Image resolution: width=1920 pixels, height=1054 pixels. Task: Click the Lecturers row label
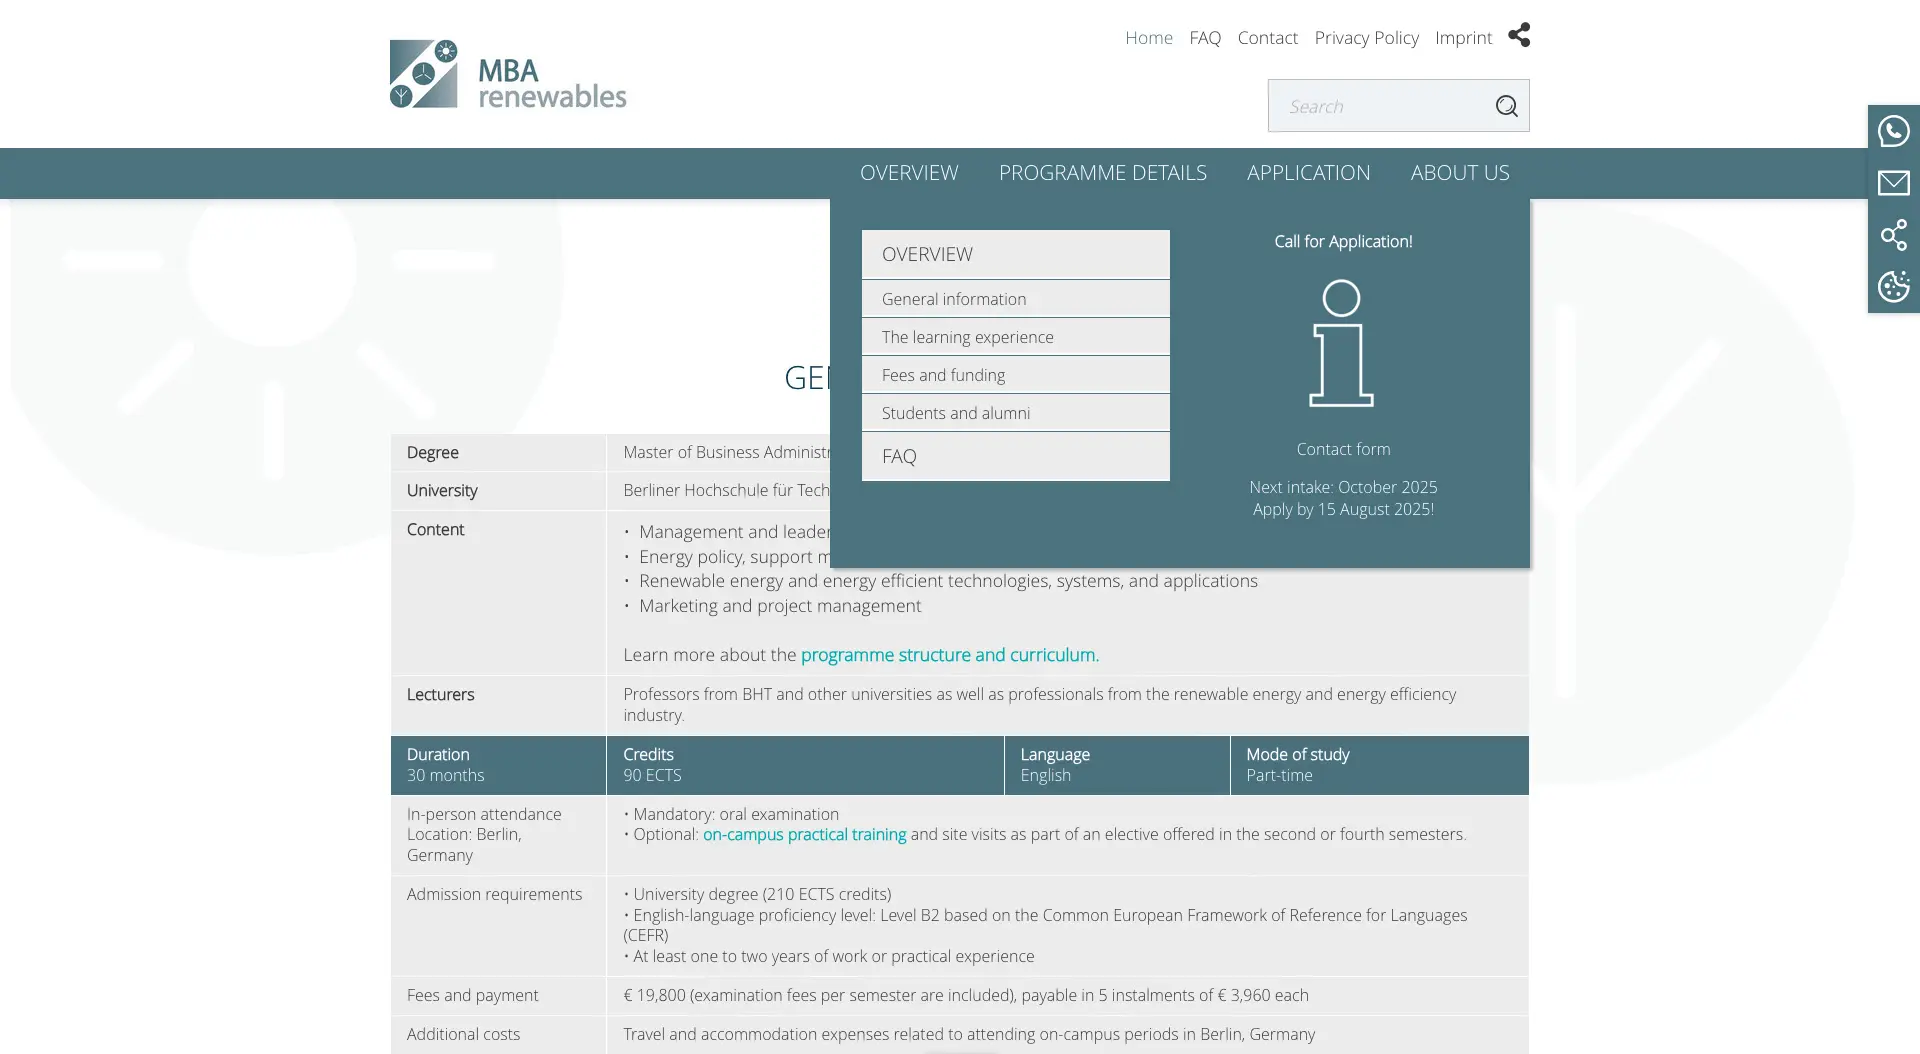click(x=440, y=694)
